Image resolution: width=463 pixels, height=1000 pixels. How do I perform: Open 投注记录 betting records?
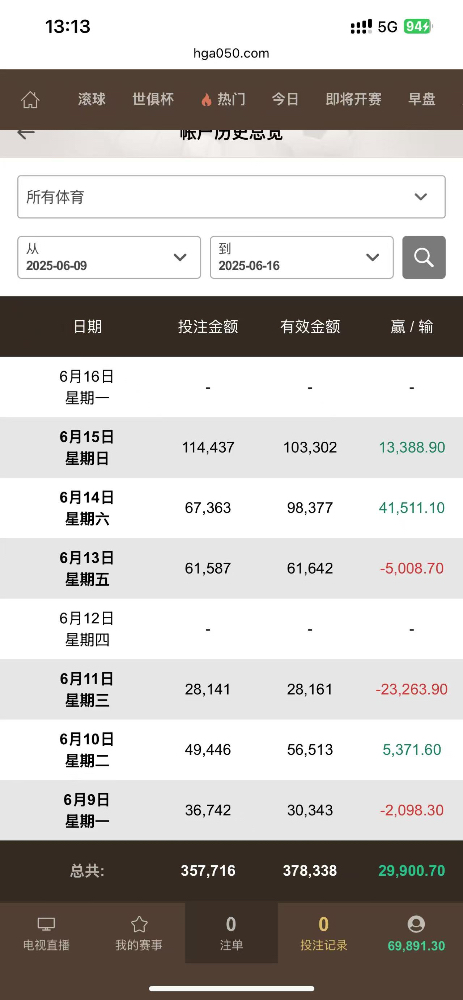pos(324,934)
